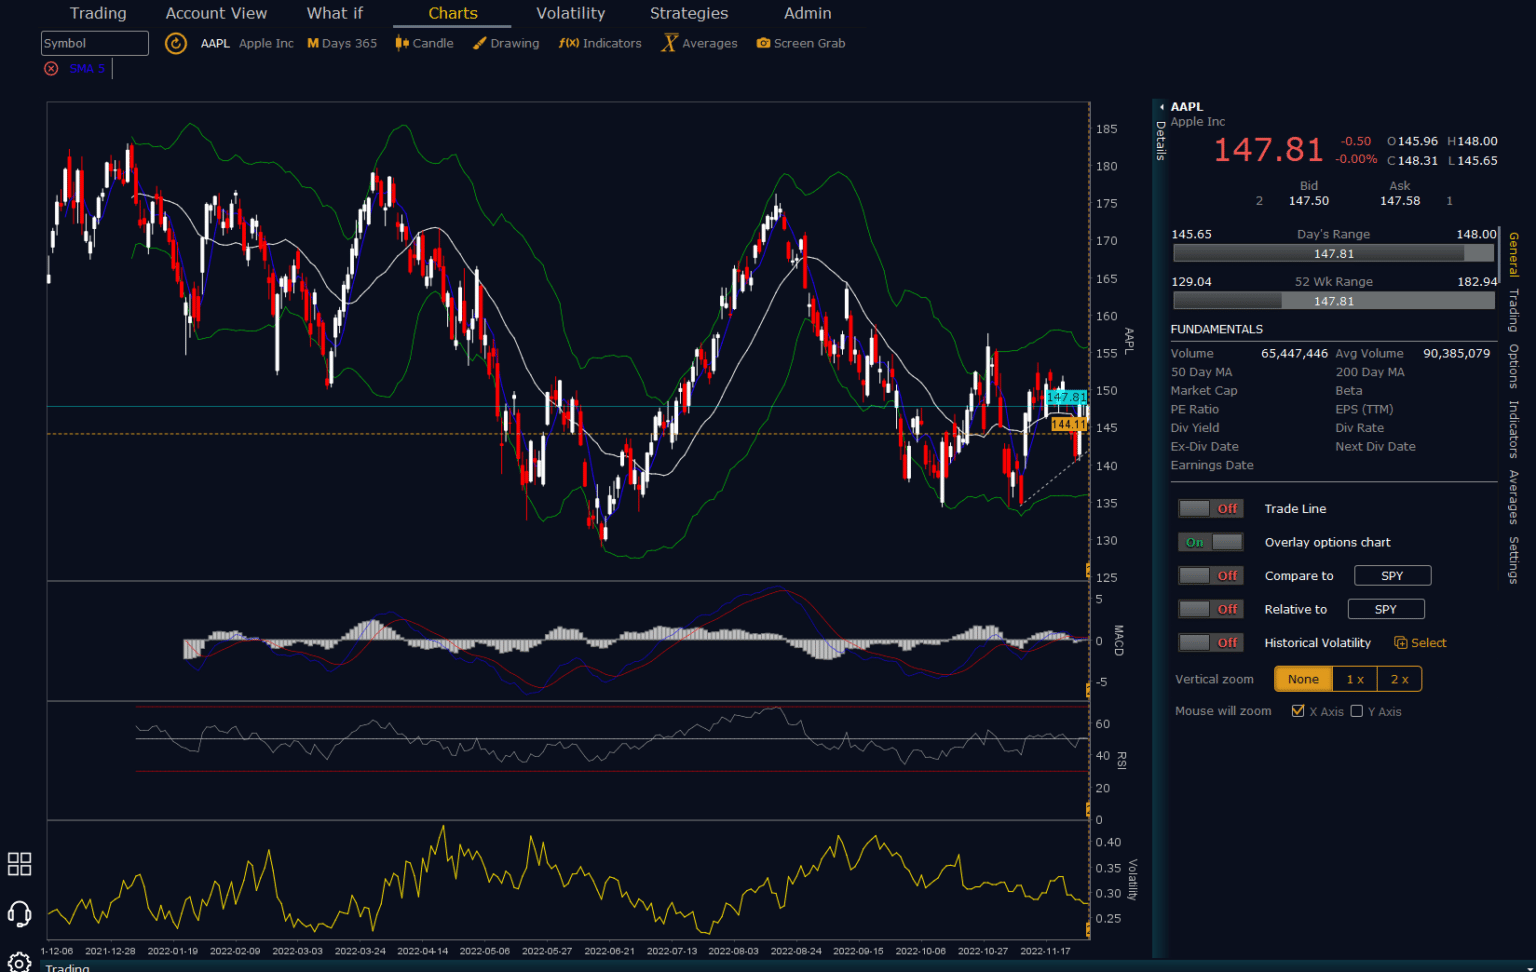Open the Options side tab

click(x=1514, y=366)
